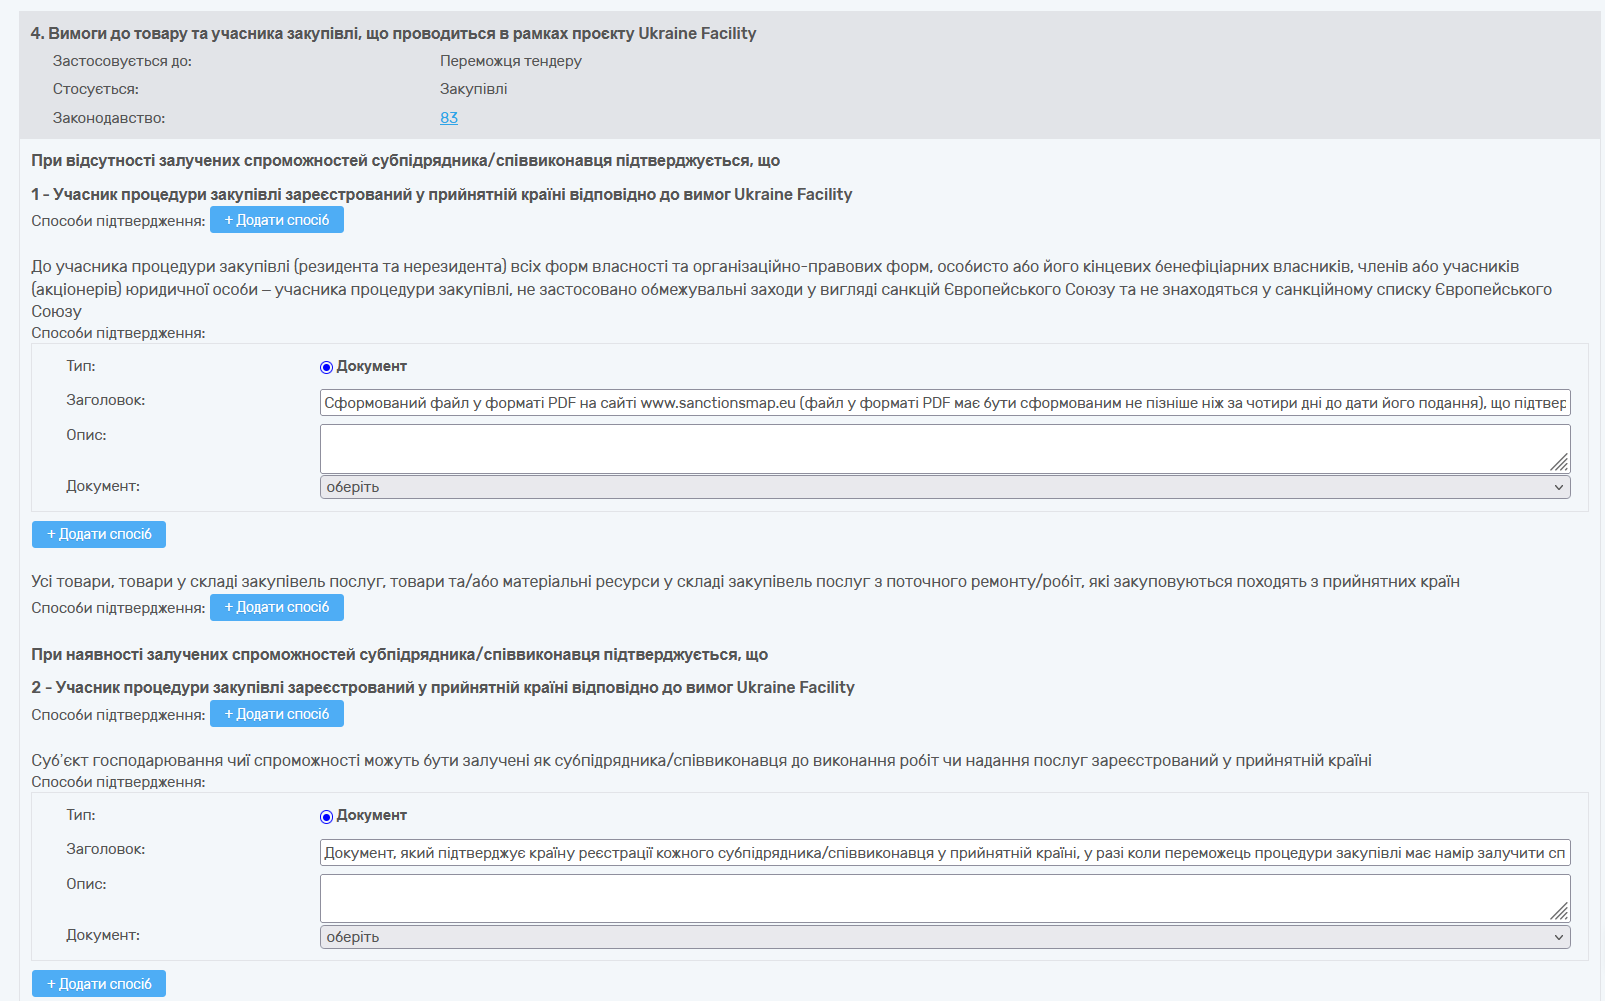Click the heading '2 - Учасник процедури закупівлі'
The width and height of the screenshot is (1605, 1001).
(442, 687)
